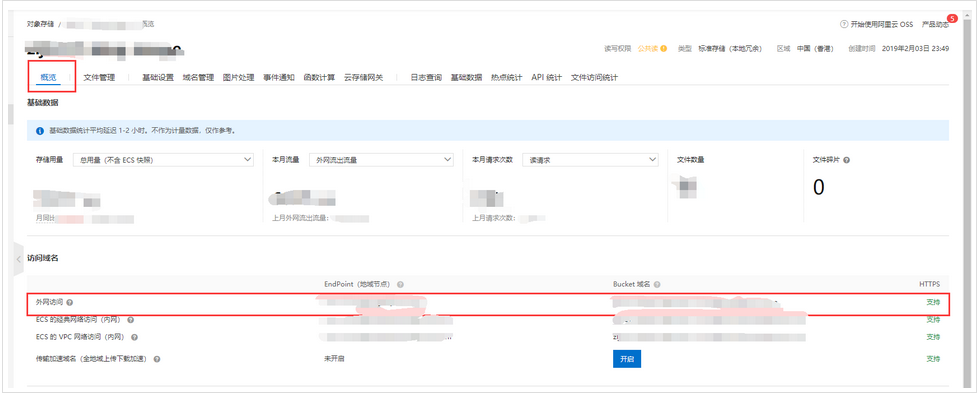This screenshot has height=394, width=977.
Task: Click the 公共读 permission label
Action: pyautogui.click(x=647, y=48)
